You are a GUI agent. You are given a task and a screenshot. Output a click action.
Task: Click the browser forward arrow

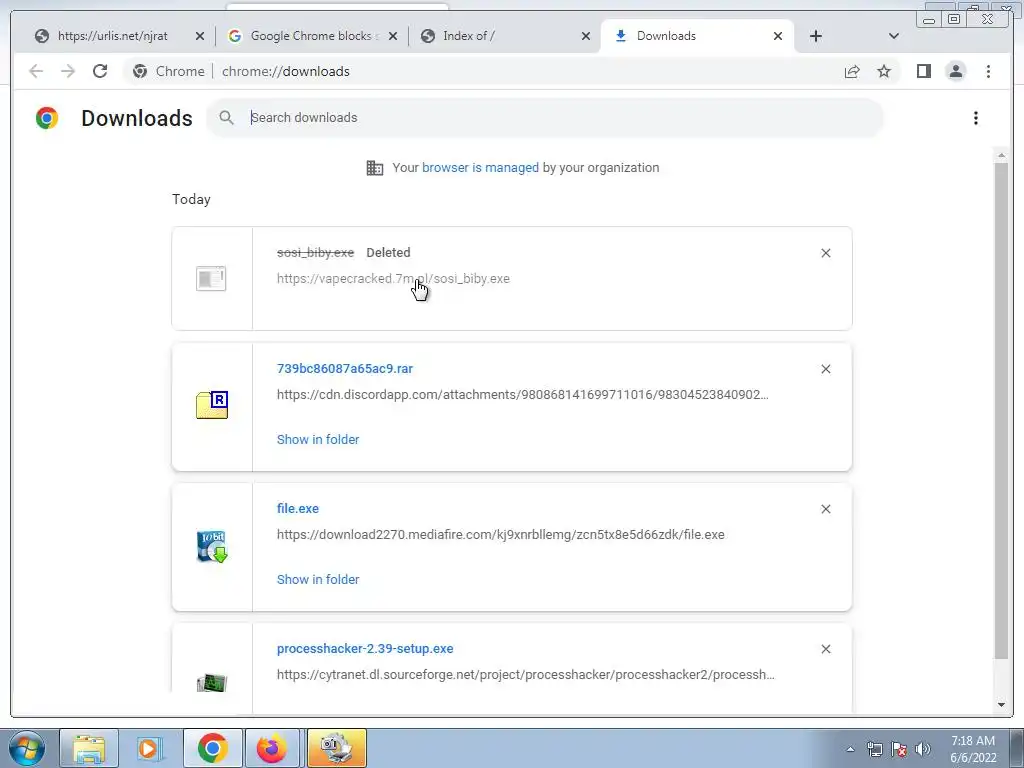coord(68,71)
